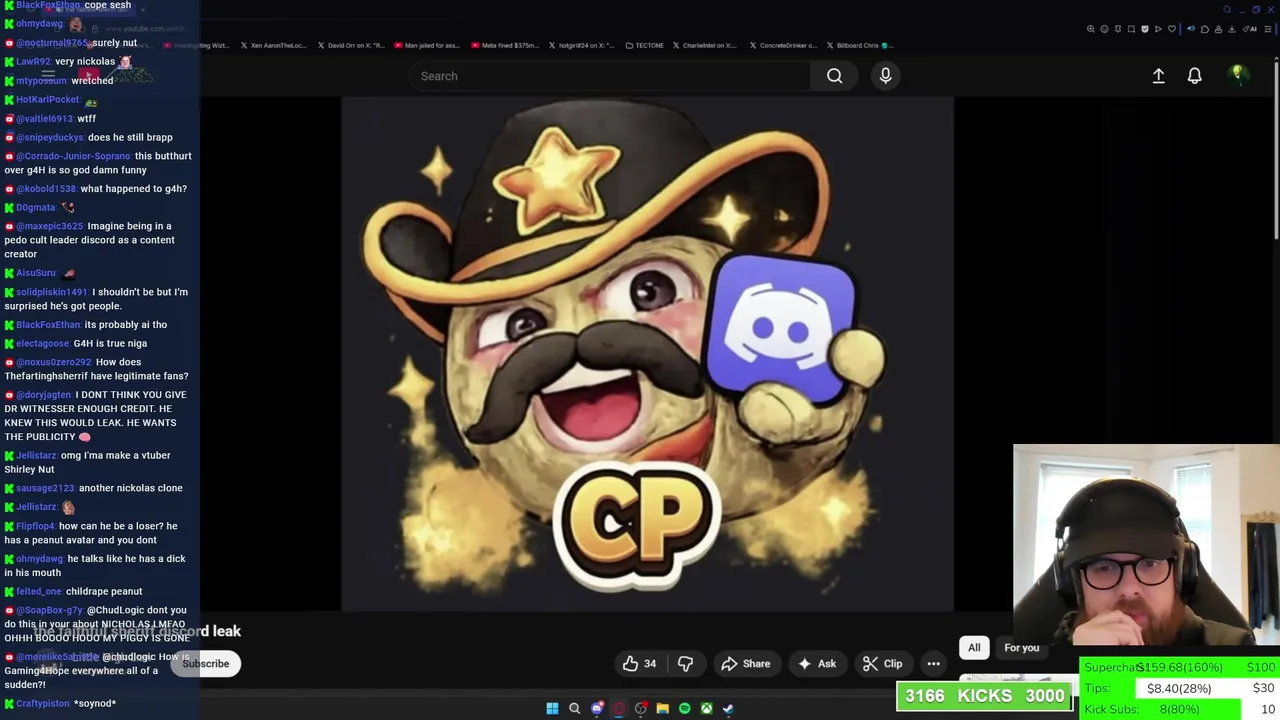The width and height of the screenshot is (1280, 720).
Task: Click the browser zoom magnifier toolbar icon
Action: coord(1091,29)
